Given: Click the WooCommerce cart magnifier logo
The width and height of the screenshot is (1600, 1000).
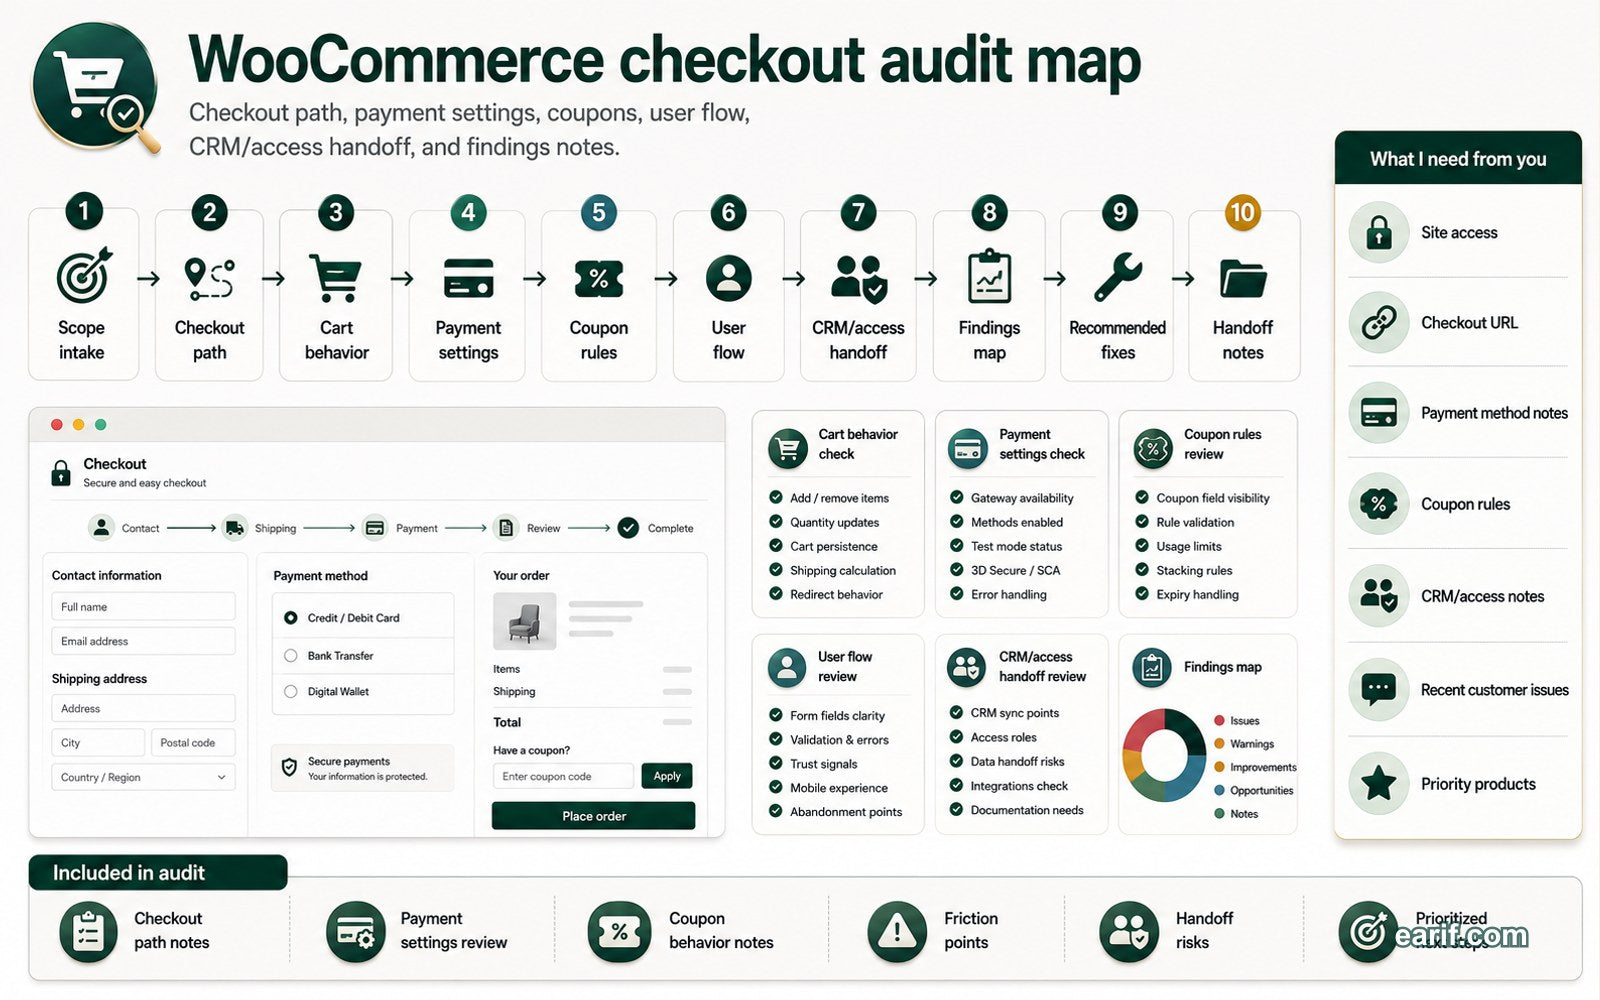Looking at the screenshot, I should [x=97, y=88].
